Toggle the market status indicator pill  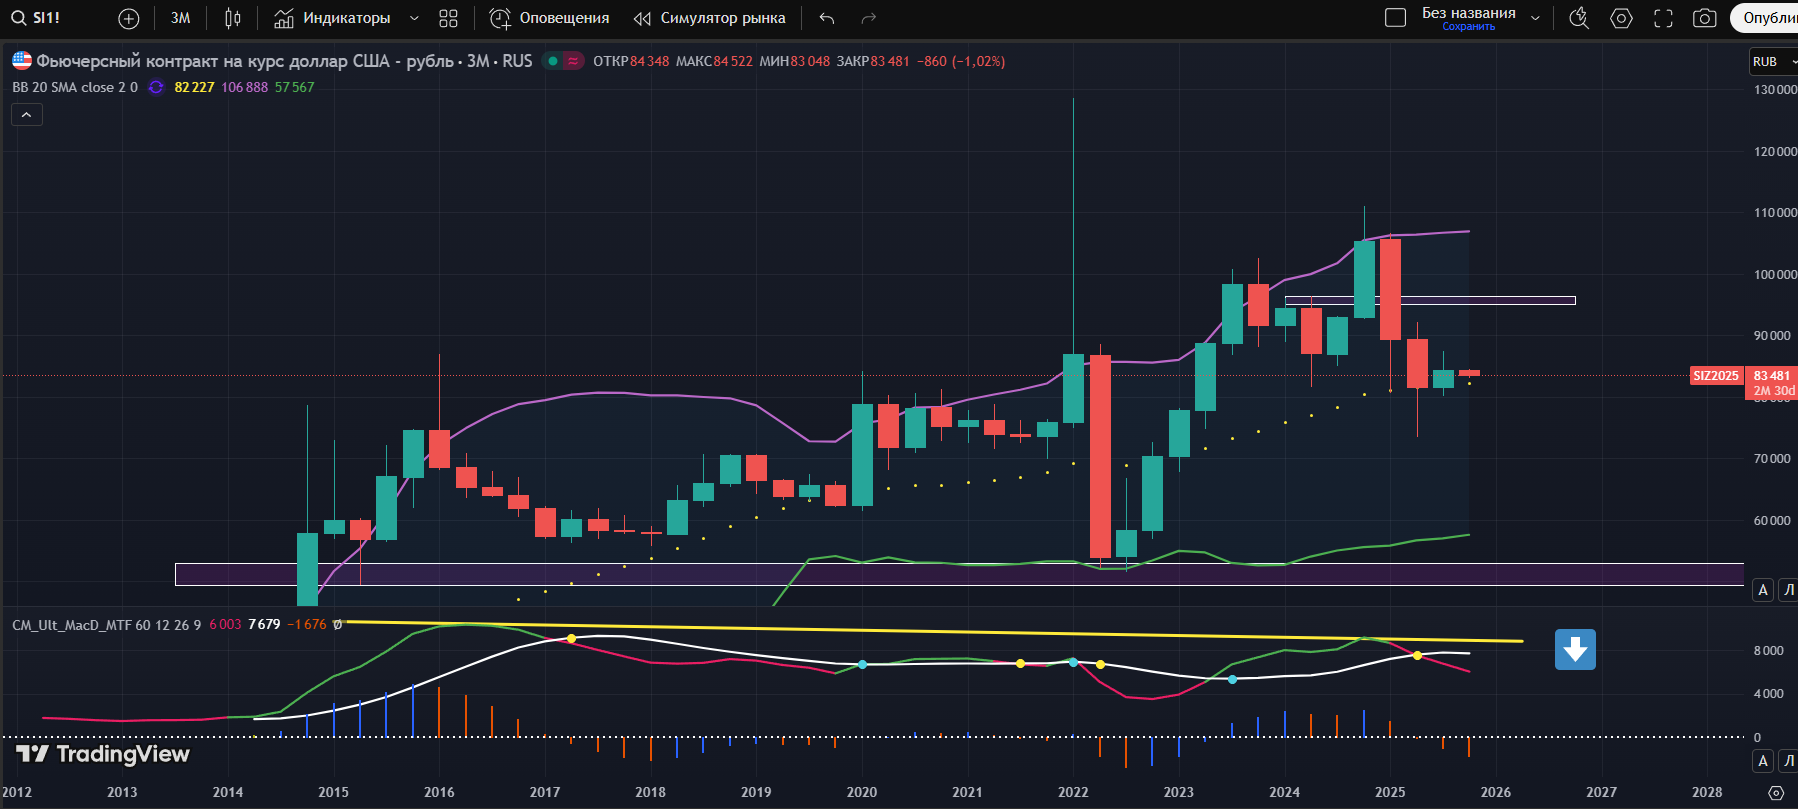(563, 61)
